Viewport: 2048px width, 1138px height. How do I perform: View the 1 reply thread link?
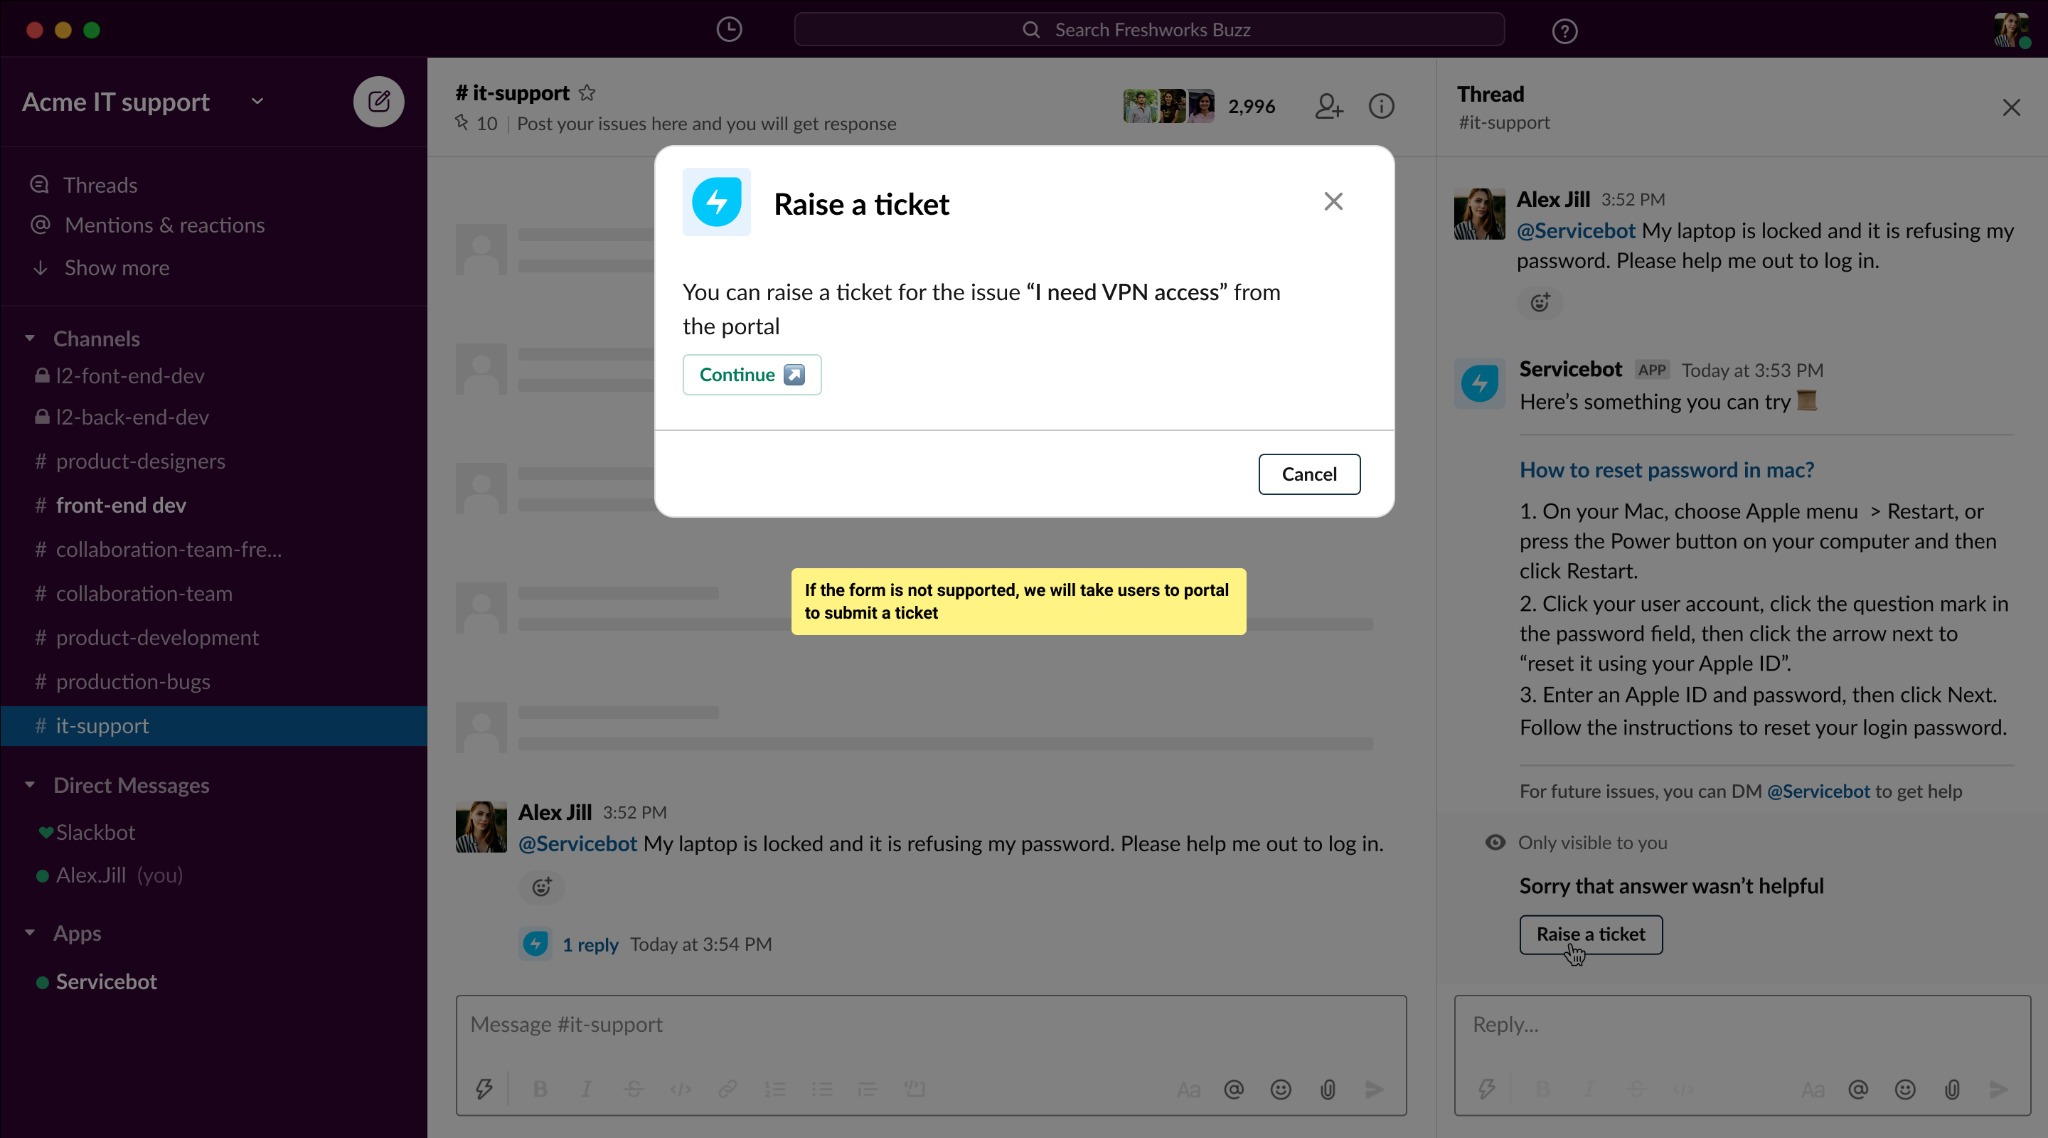point(590,944)
